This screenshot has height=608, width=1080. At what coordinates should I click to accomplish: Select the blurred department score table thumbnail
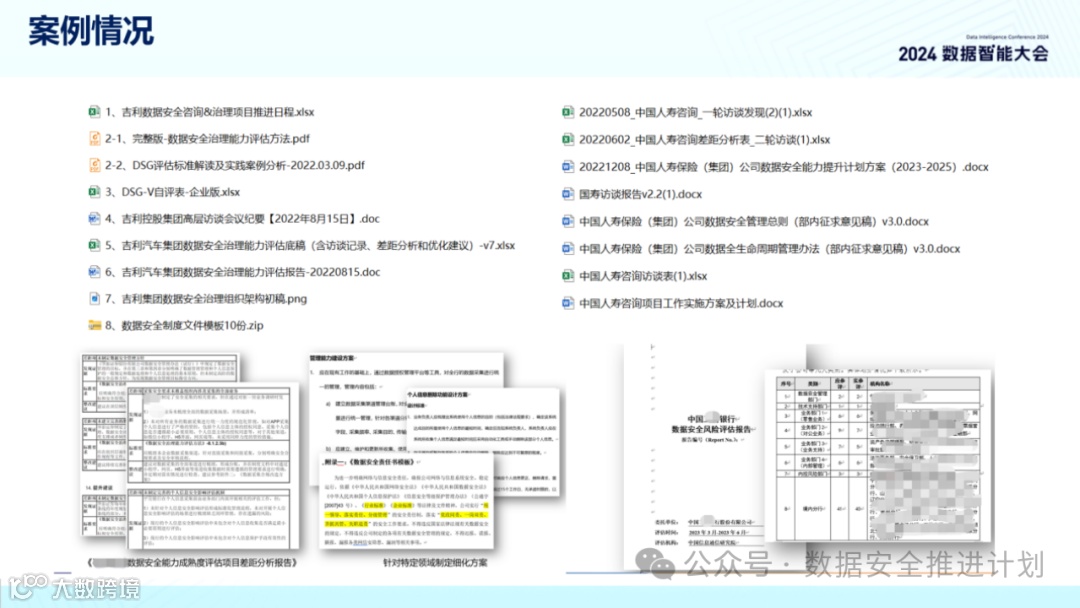coord(879,456)
